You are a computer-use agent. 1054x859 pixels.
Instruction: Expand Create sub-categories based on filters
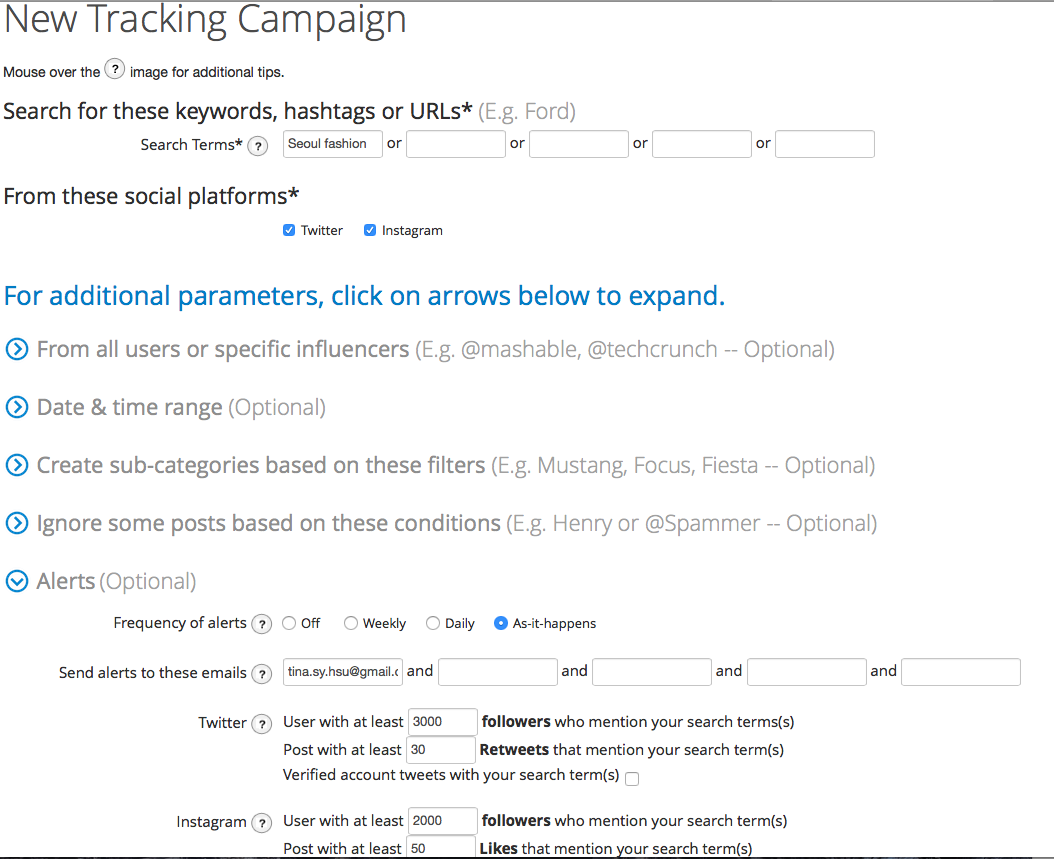click(x=17, y=465)
